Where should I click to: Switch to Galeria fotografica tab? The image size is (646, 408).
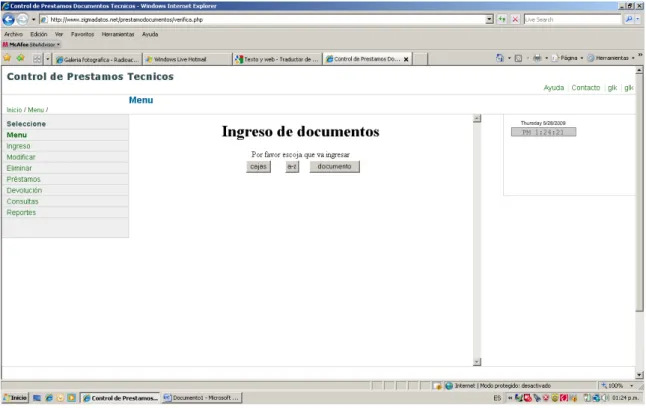click(97, 60)
